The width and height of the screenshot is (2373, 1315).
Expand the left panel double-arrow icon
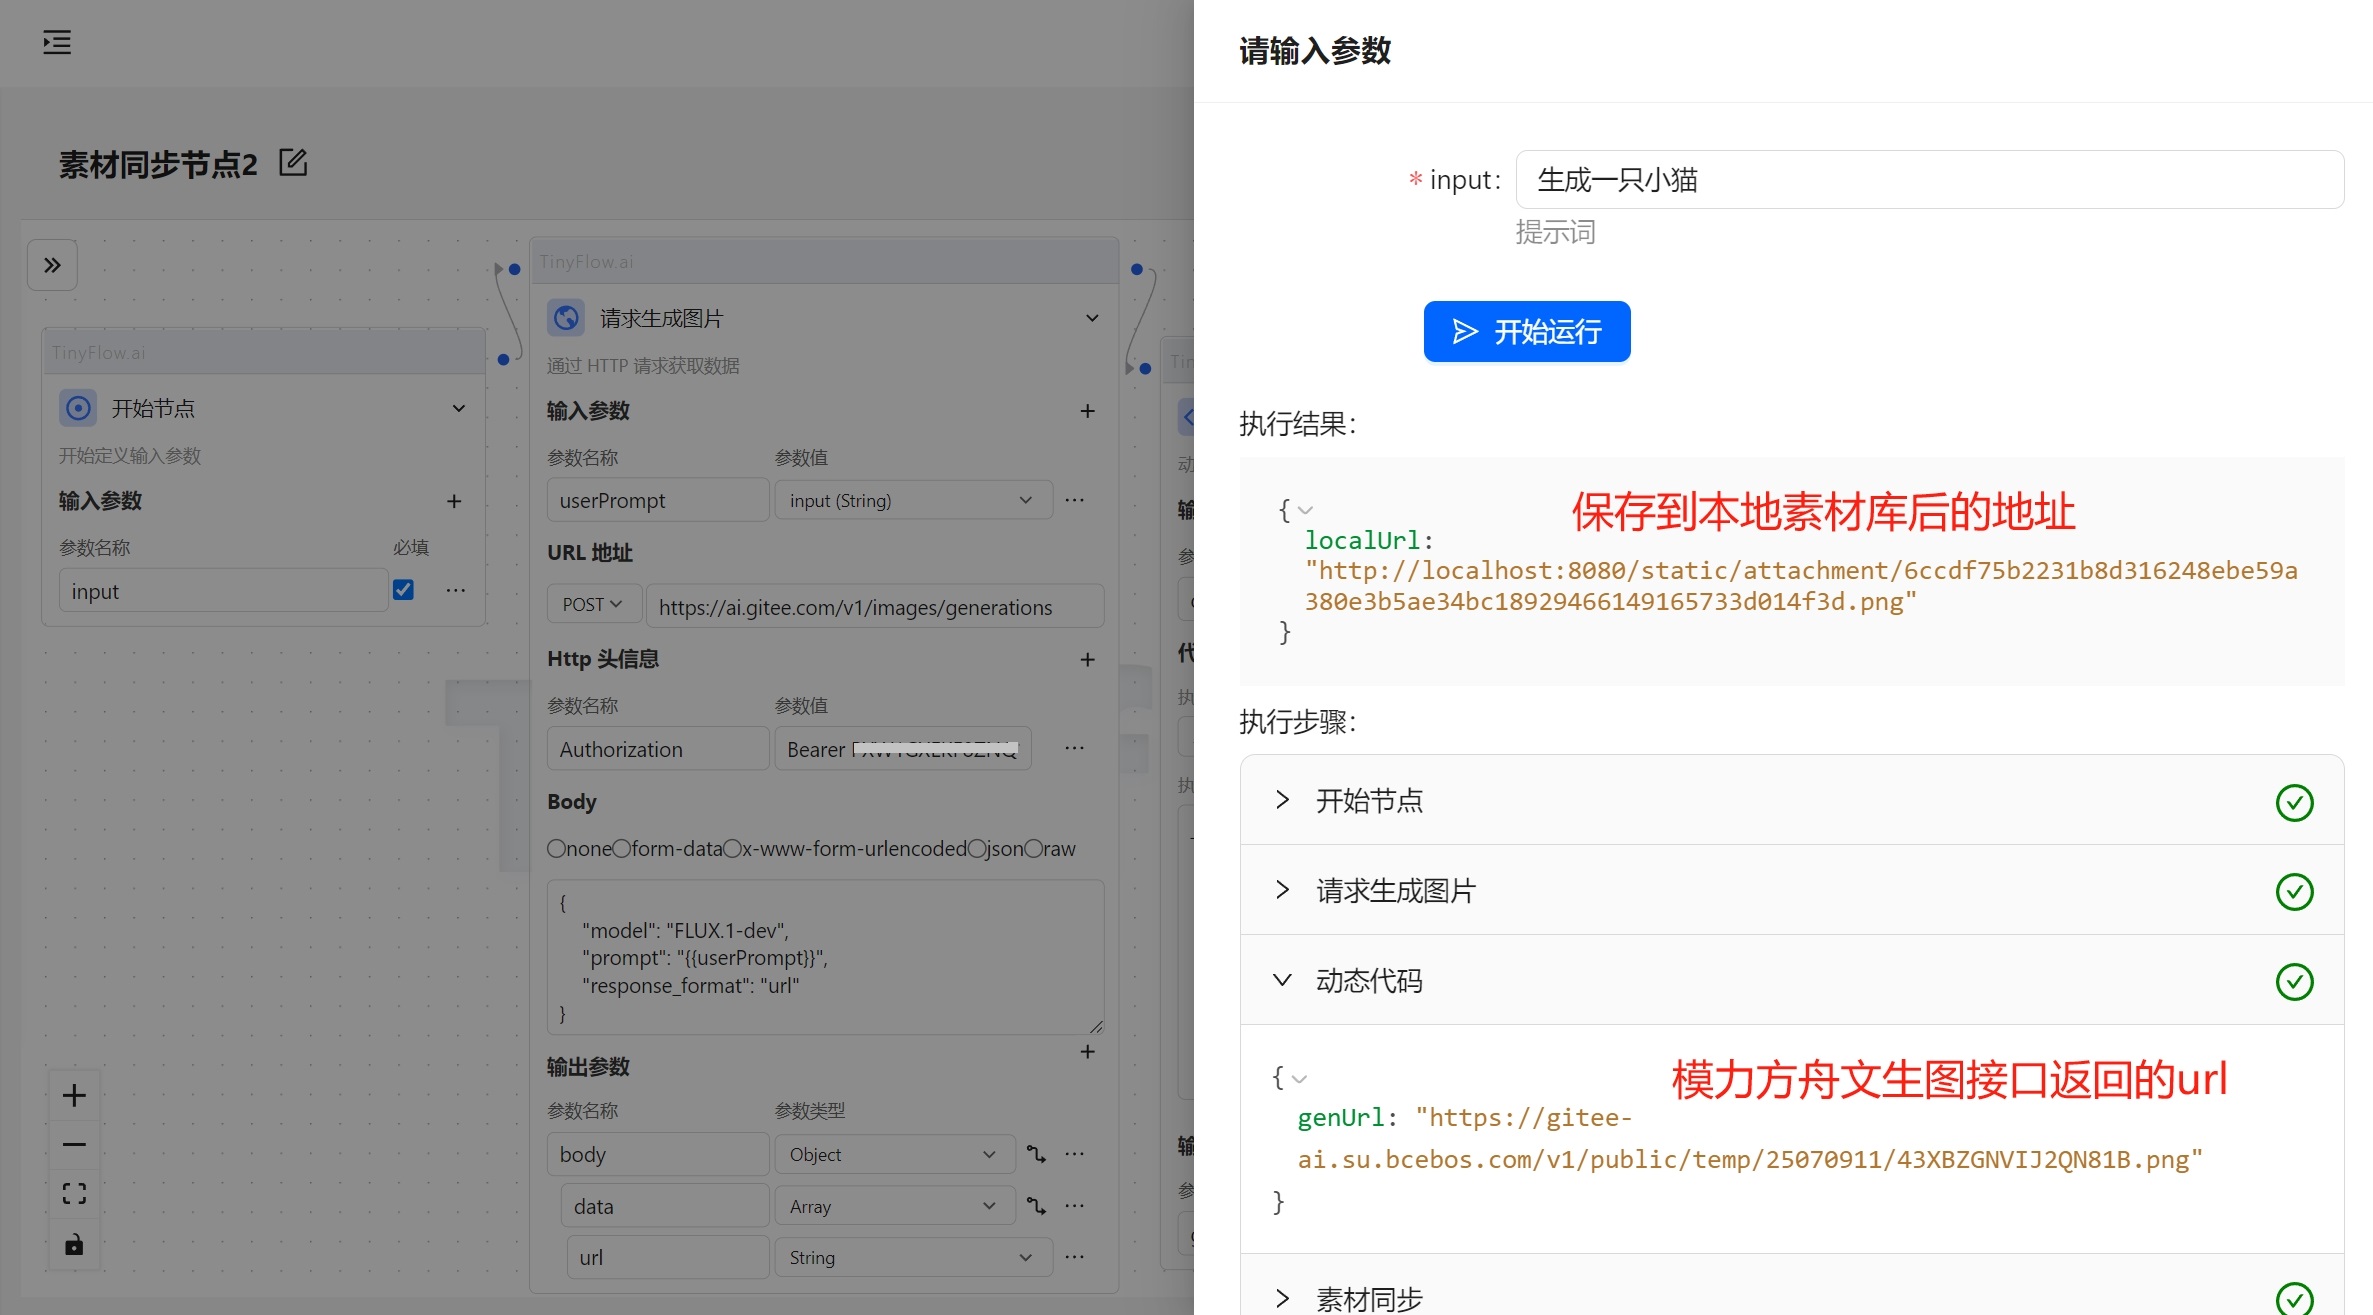[x=52, y=265]
